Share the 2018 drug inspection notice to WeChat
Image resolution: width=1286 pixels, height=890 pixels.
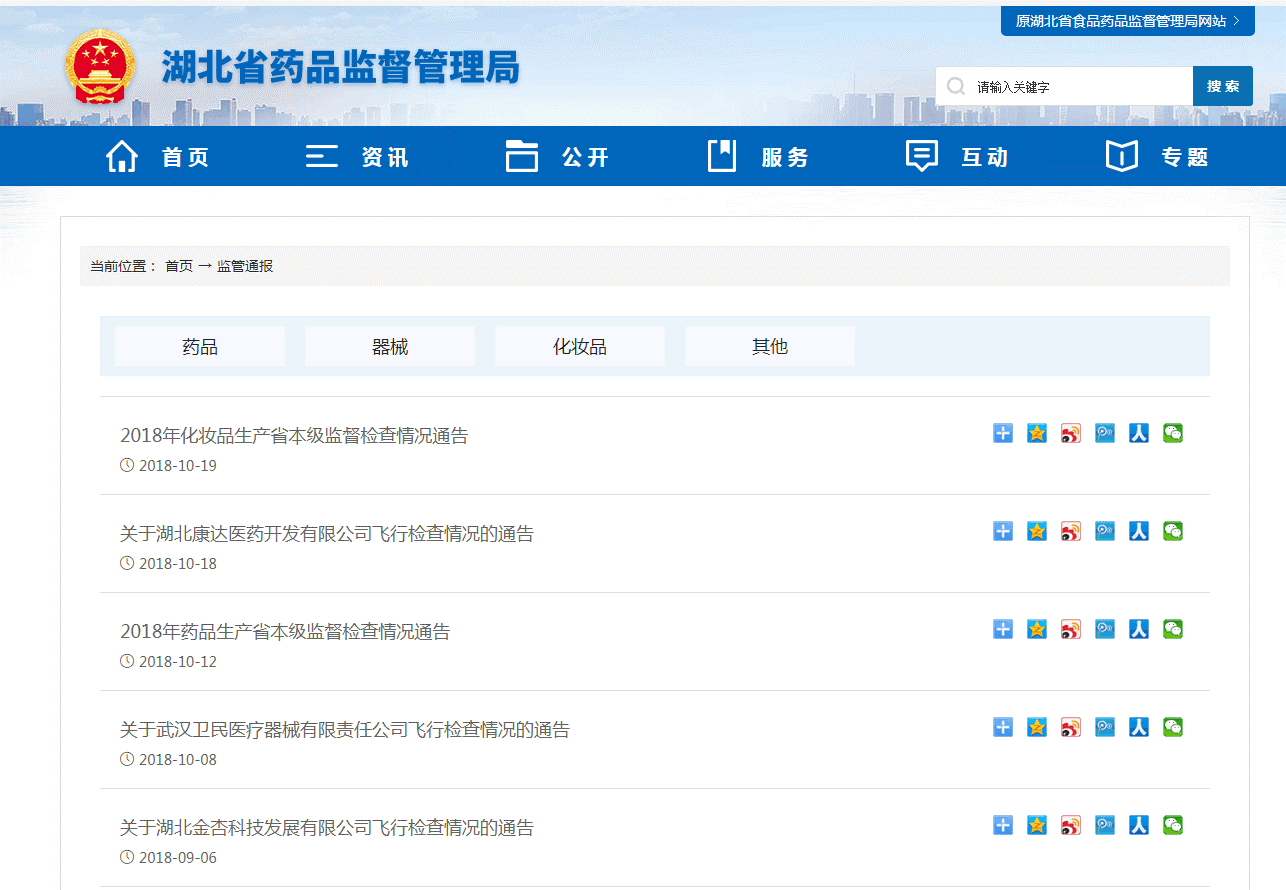click(x=1173, y=629)
